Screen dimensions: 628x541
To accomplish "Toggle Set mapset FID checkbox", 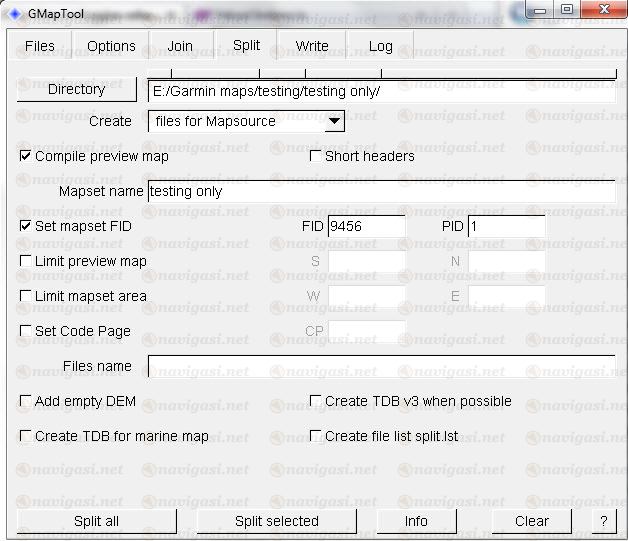I will click(26, 226).
